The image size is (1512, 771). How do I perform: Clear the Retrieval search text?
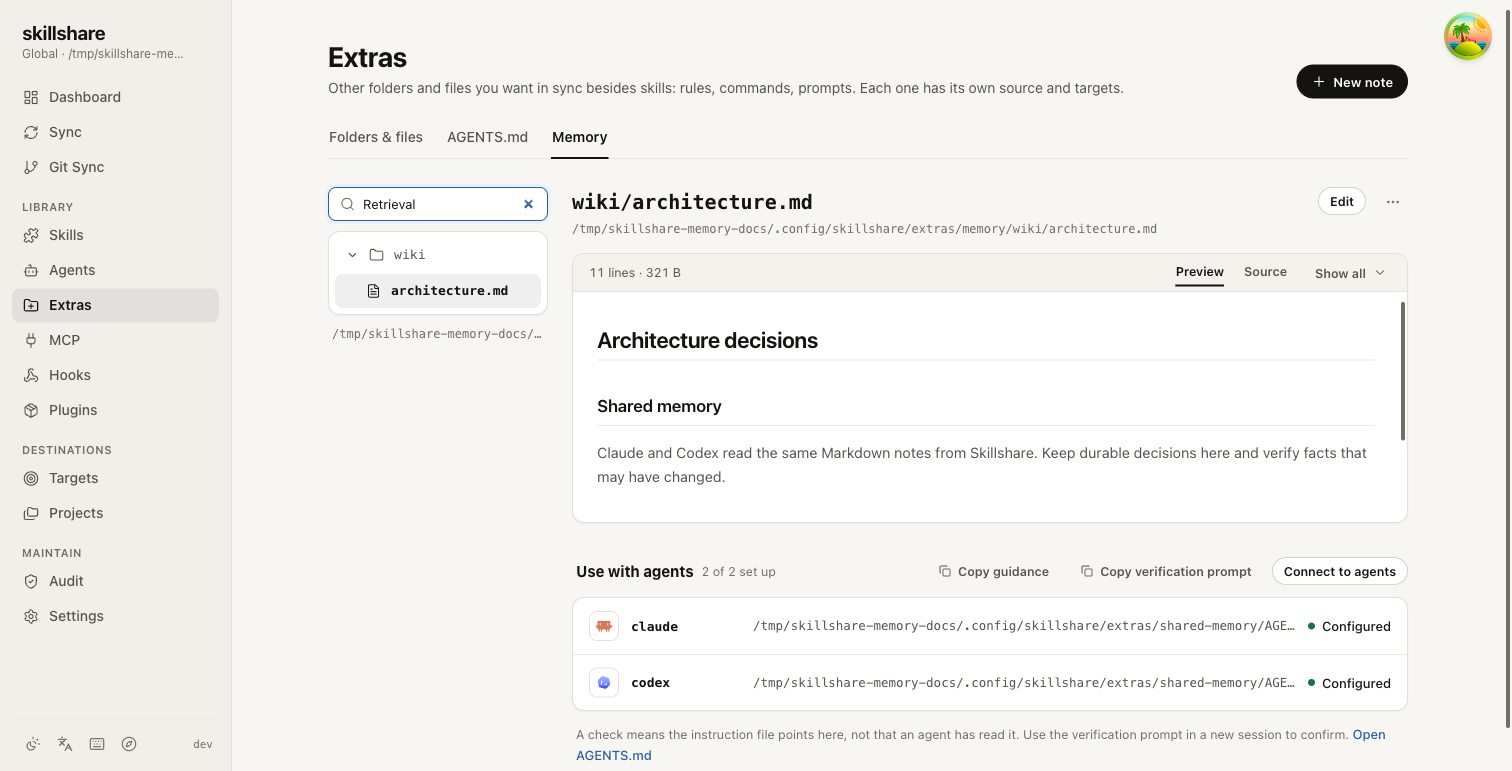529,204
